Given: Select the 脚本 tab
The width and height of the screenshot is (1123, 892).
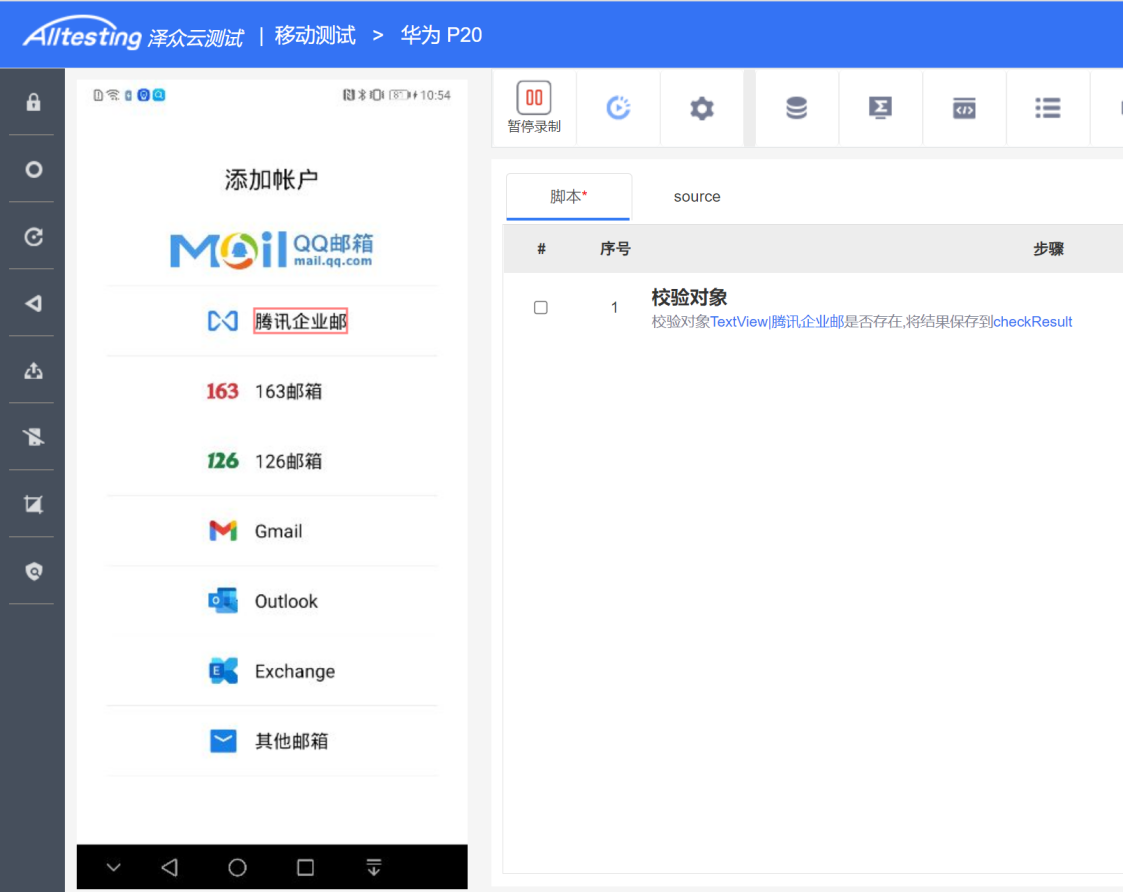Looking at the screenshot, I should [568, 197].
